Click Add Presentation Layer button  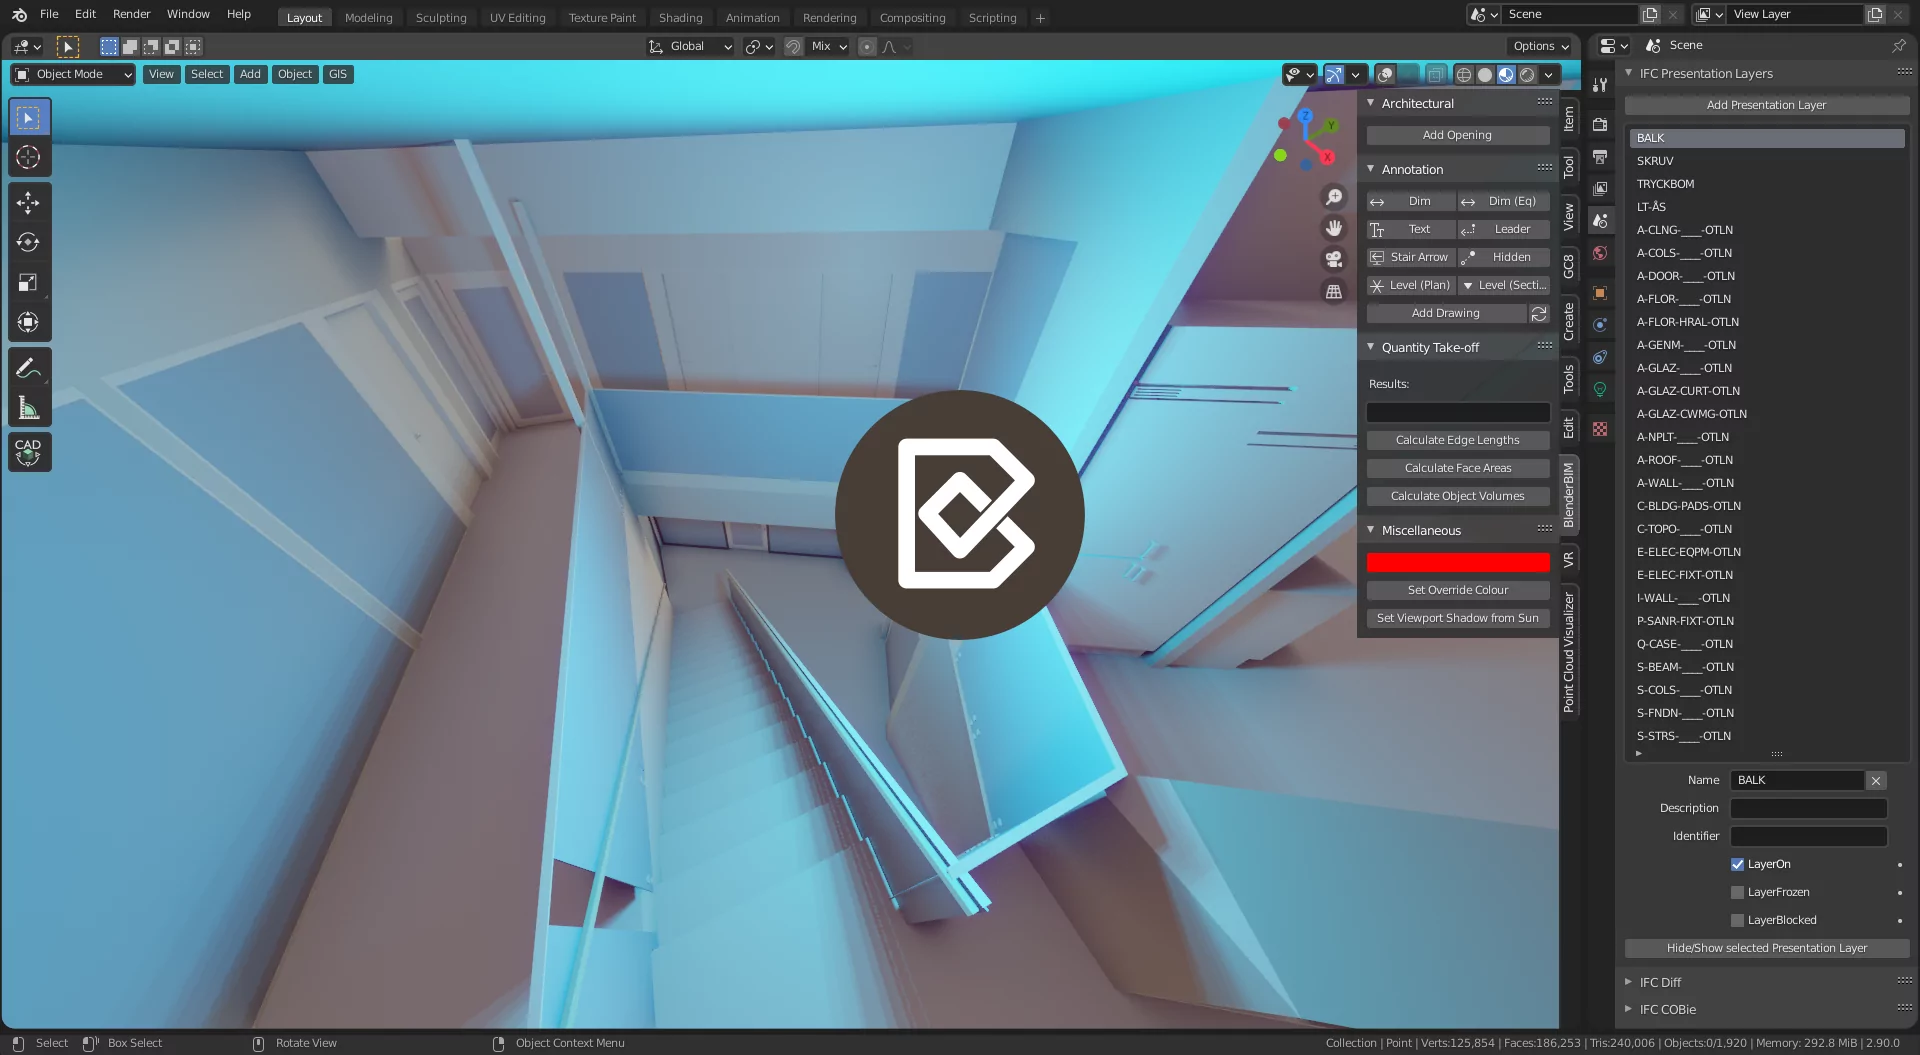1766,105
